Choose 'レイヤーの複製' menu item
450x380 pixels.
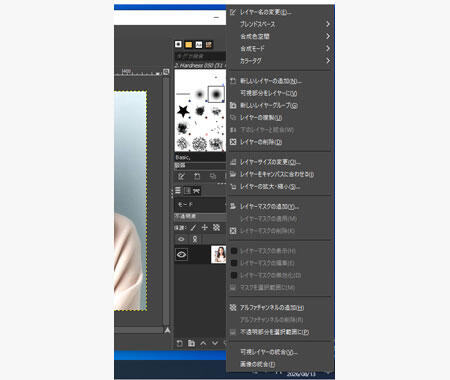pyautogui.click(x=280, y=118)
